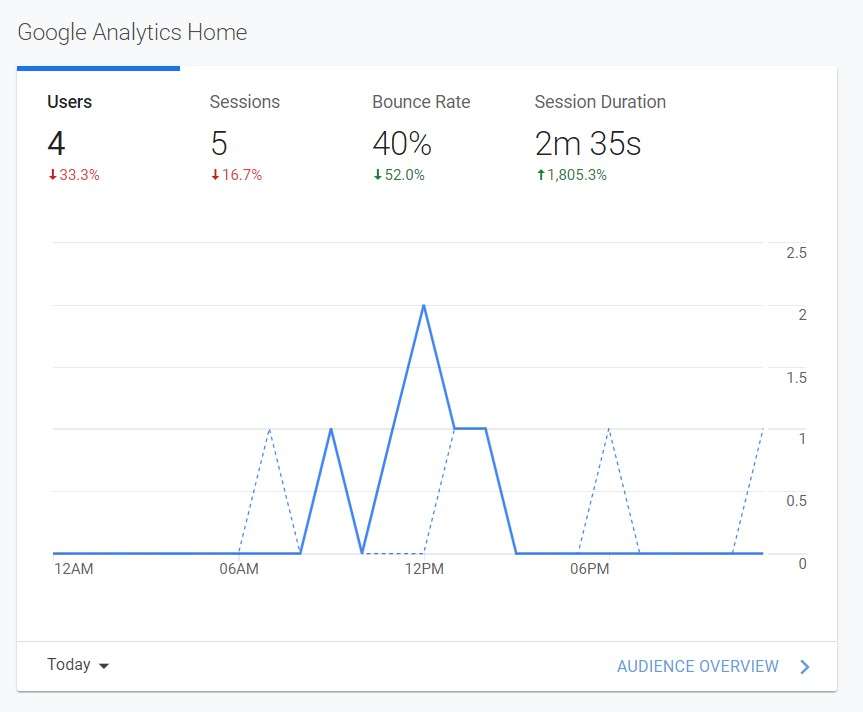Screen dimensions: 863x712
Task: Click the 06PM x-axis label
Action: (x=589, y=568)
